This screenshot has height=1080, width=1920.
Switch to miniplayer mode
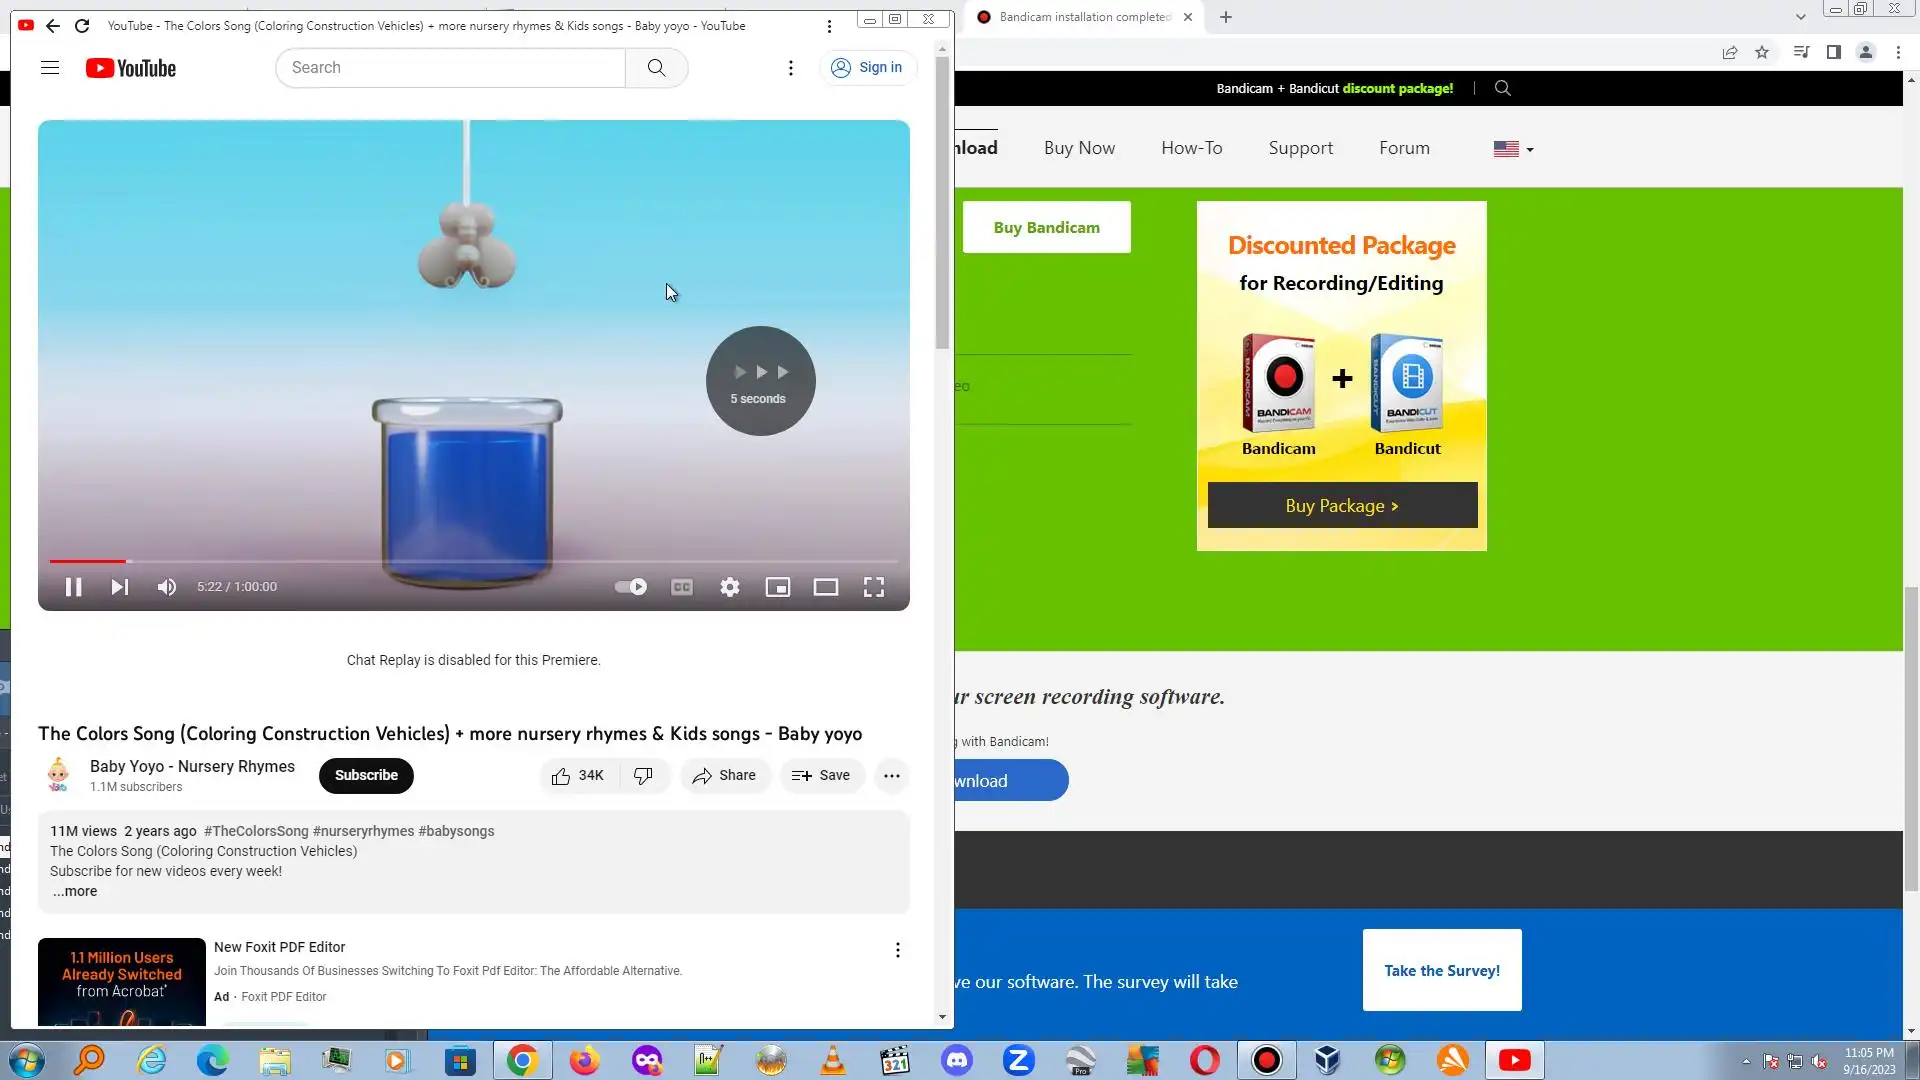(x=778, y=587)
